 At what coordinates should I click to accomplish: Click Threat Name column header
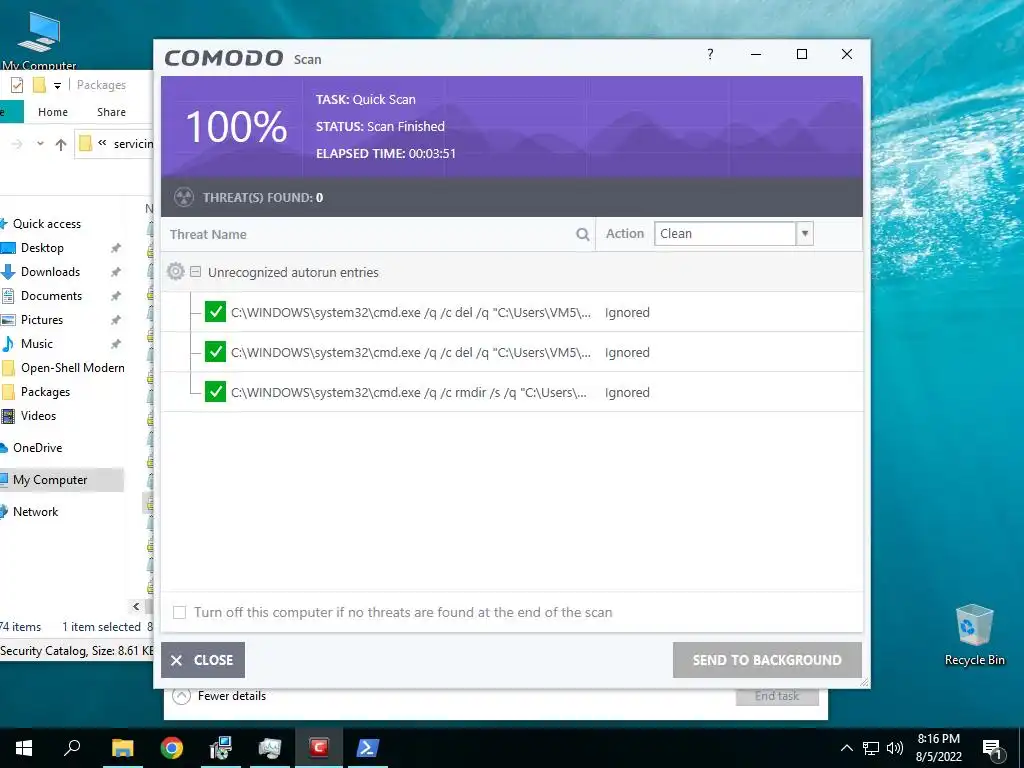(208, 234)
